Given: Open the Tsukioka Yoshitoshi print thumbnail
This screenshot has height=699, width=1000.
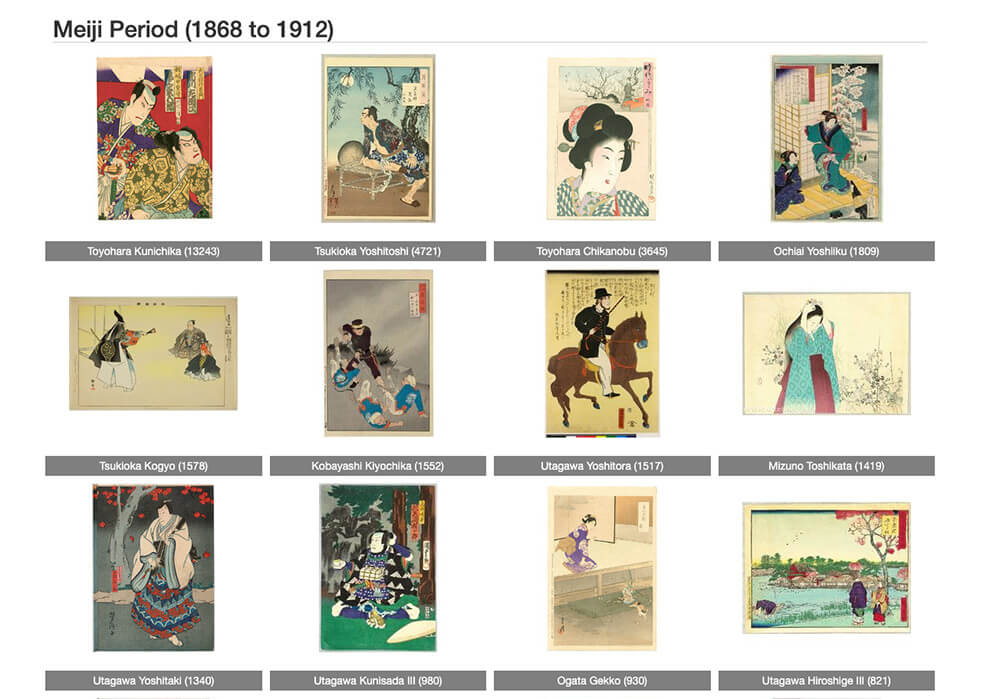Looking at the screenshot, I should click(378, 138).
